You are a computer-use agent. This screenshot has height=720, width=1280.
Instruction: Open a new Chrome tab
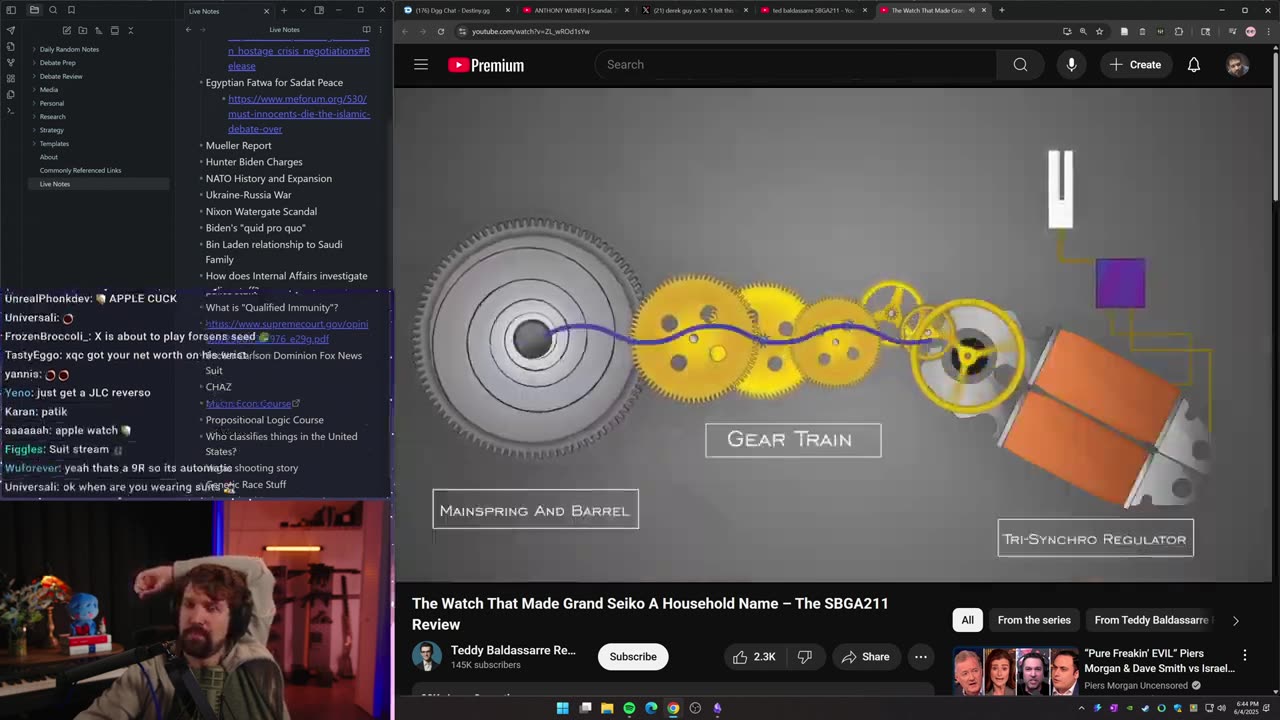point(1001,10)
